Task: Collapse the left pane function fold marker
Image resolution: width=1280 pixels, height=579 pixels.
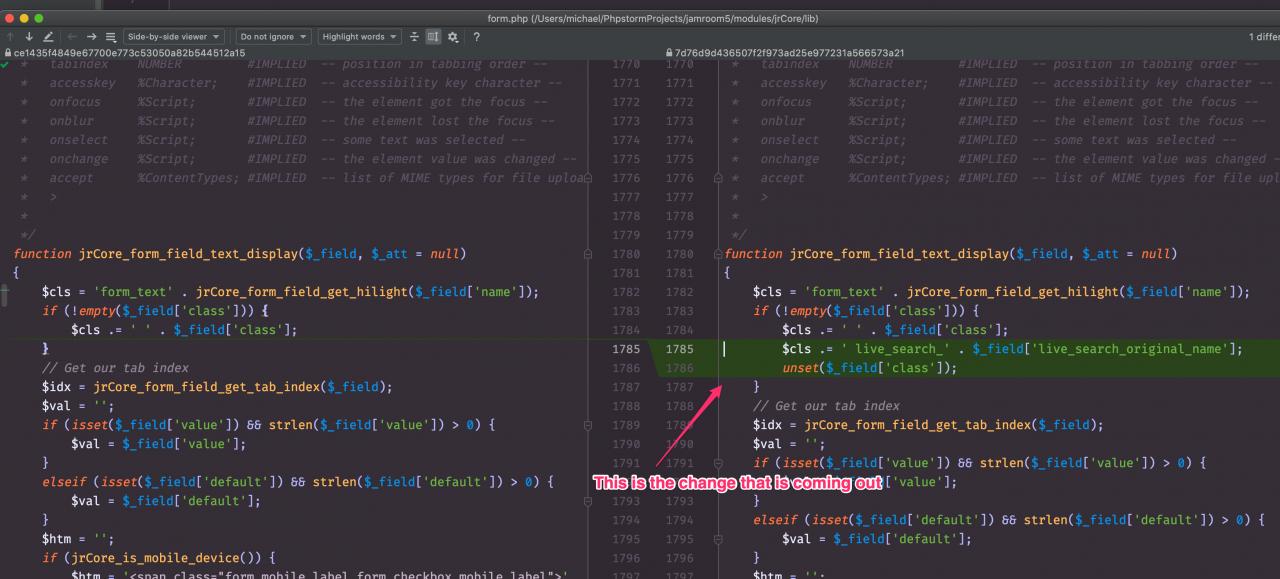Action: click(588, 254)
